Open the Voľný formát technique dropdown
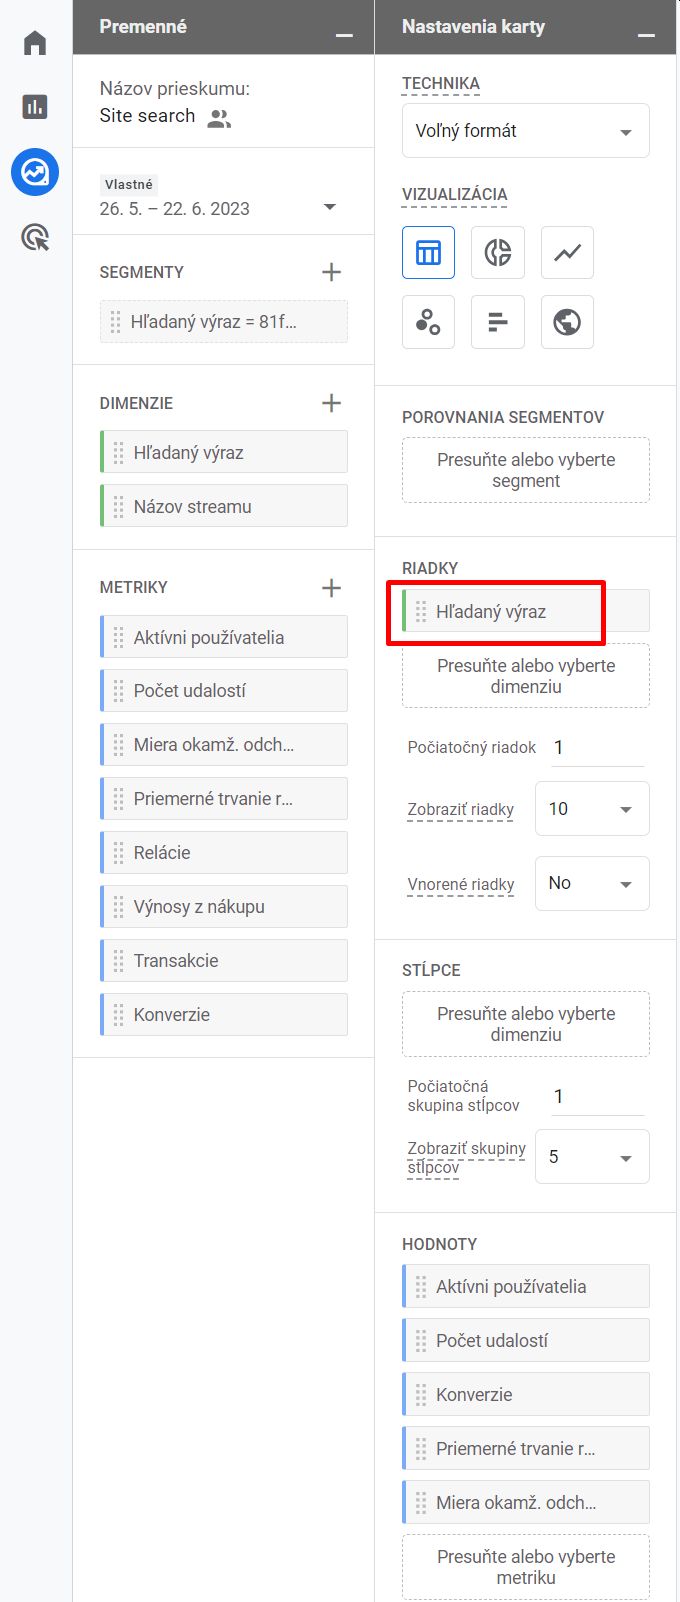The image size is (680, 1602). pos(526,131)
